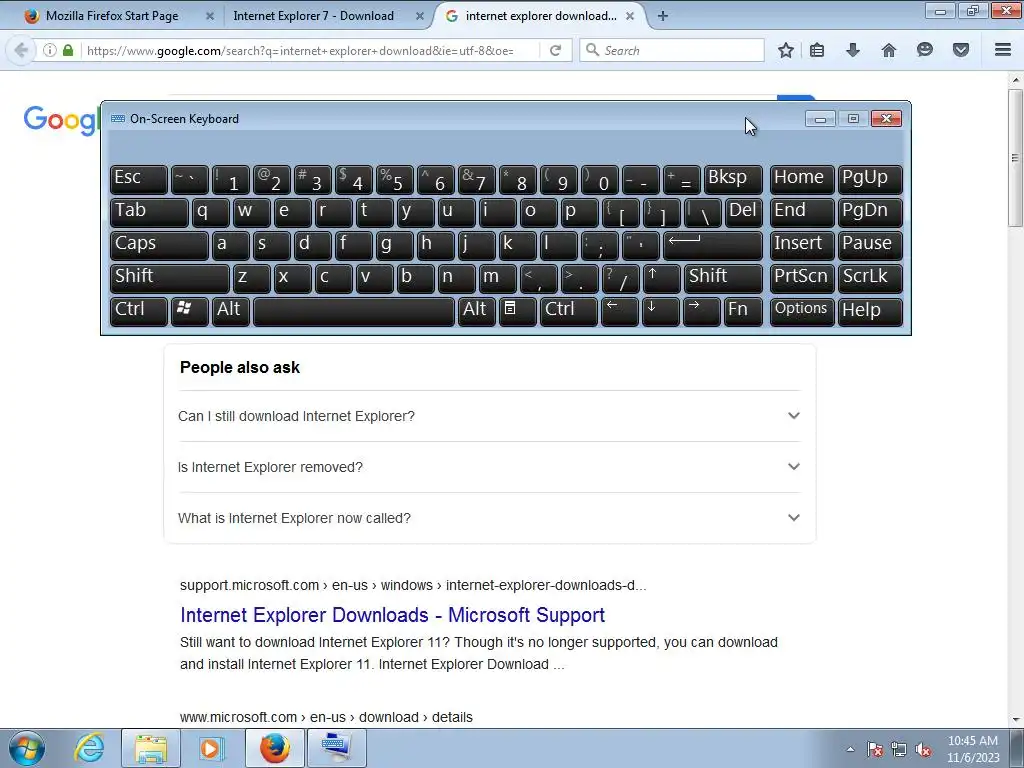The width and height of the screenshot is (1024, 768).
Task: Toggle the left Ctrl key
Action: pyautogui.click(x=138, y=311)
